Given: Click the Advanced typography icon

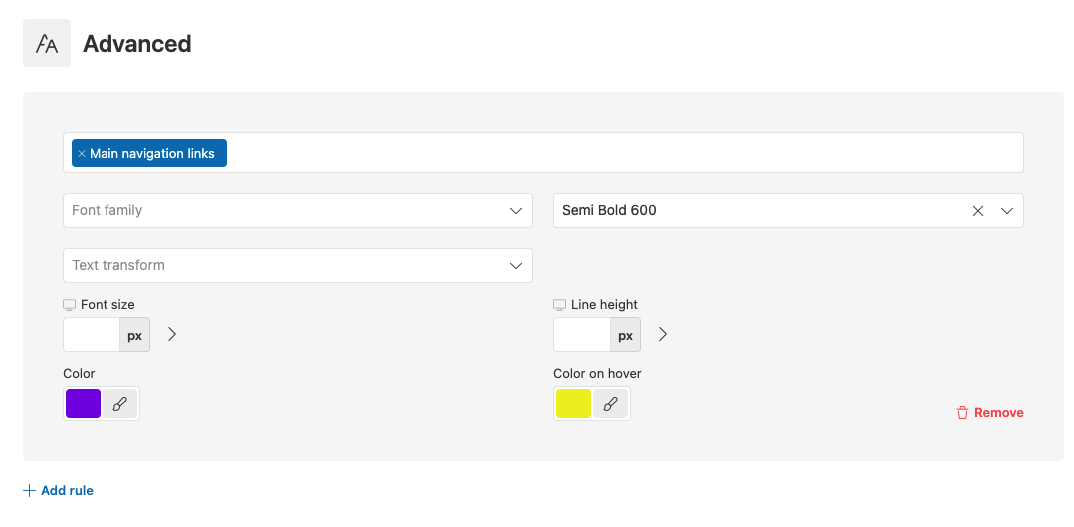Looking at the screenshot, I should click(47, 43).
